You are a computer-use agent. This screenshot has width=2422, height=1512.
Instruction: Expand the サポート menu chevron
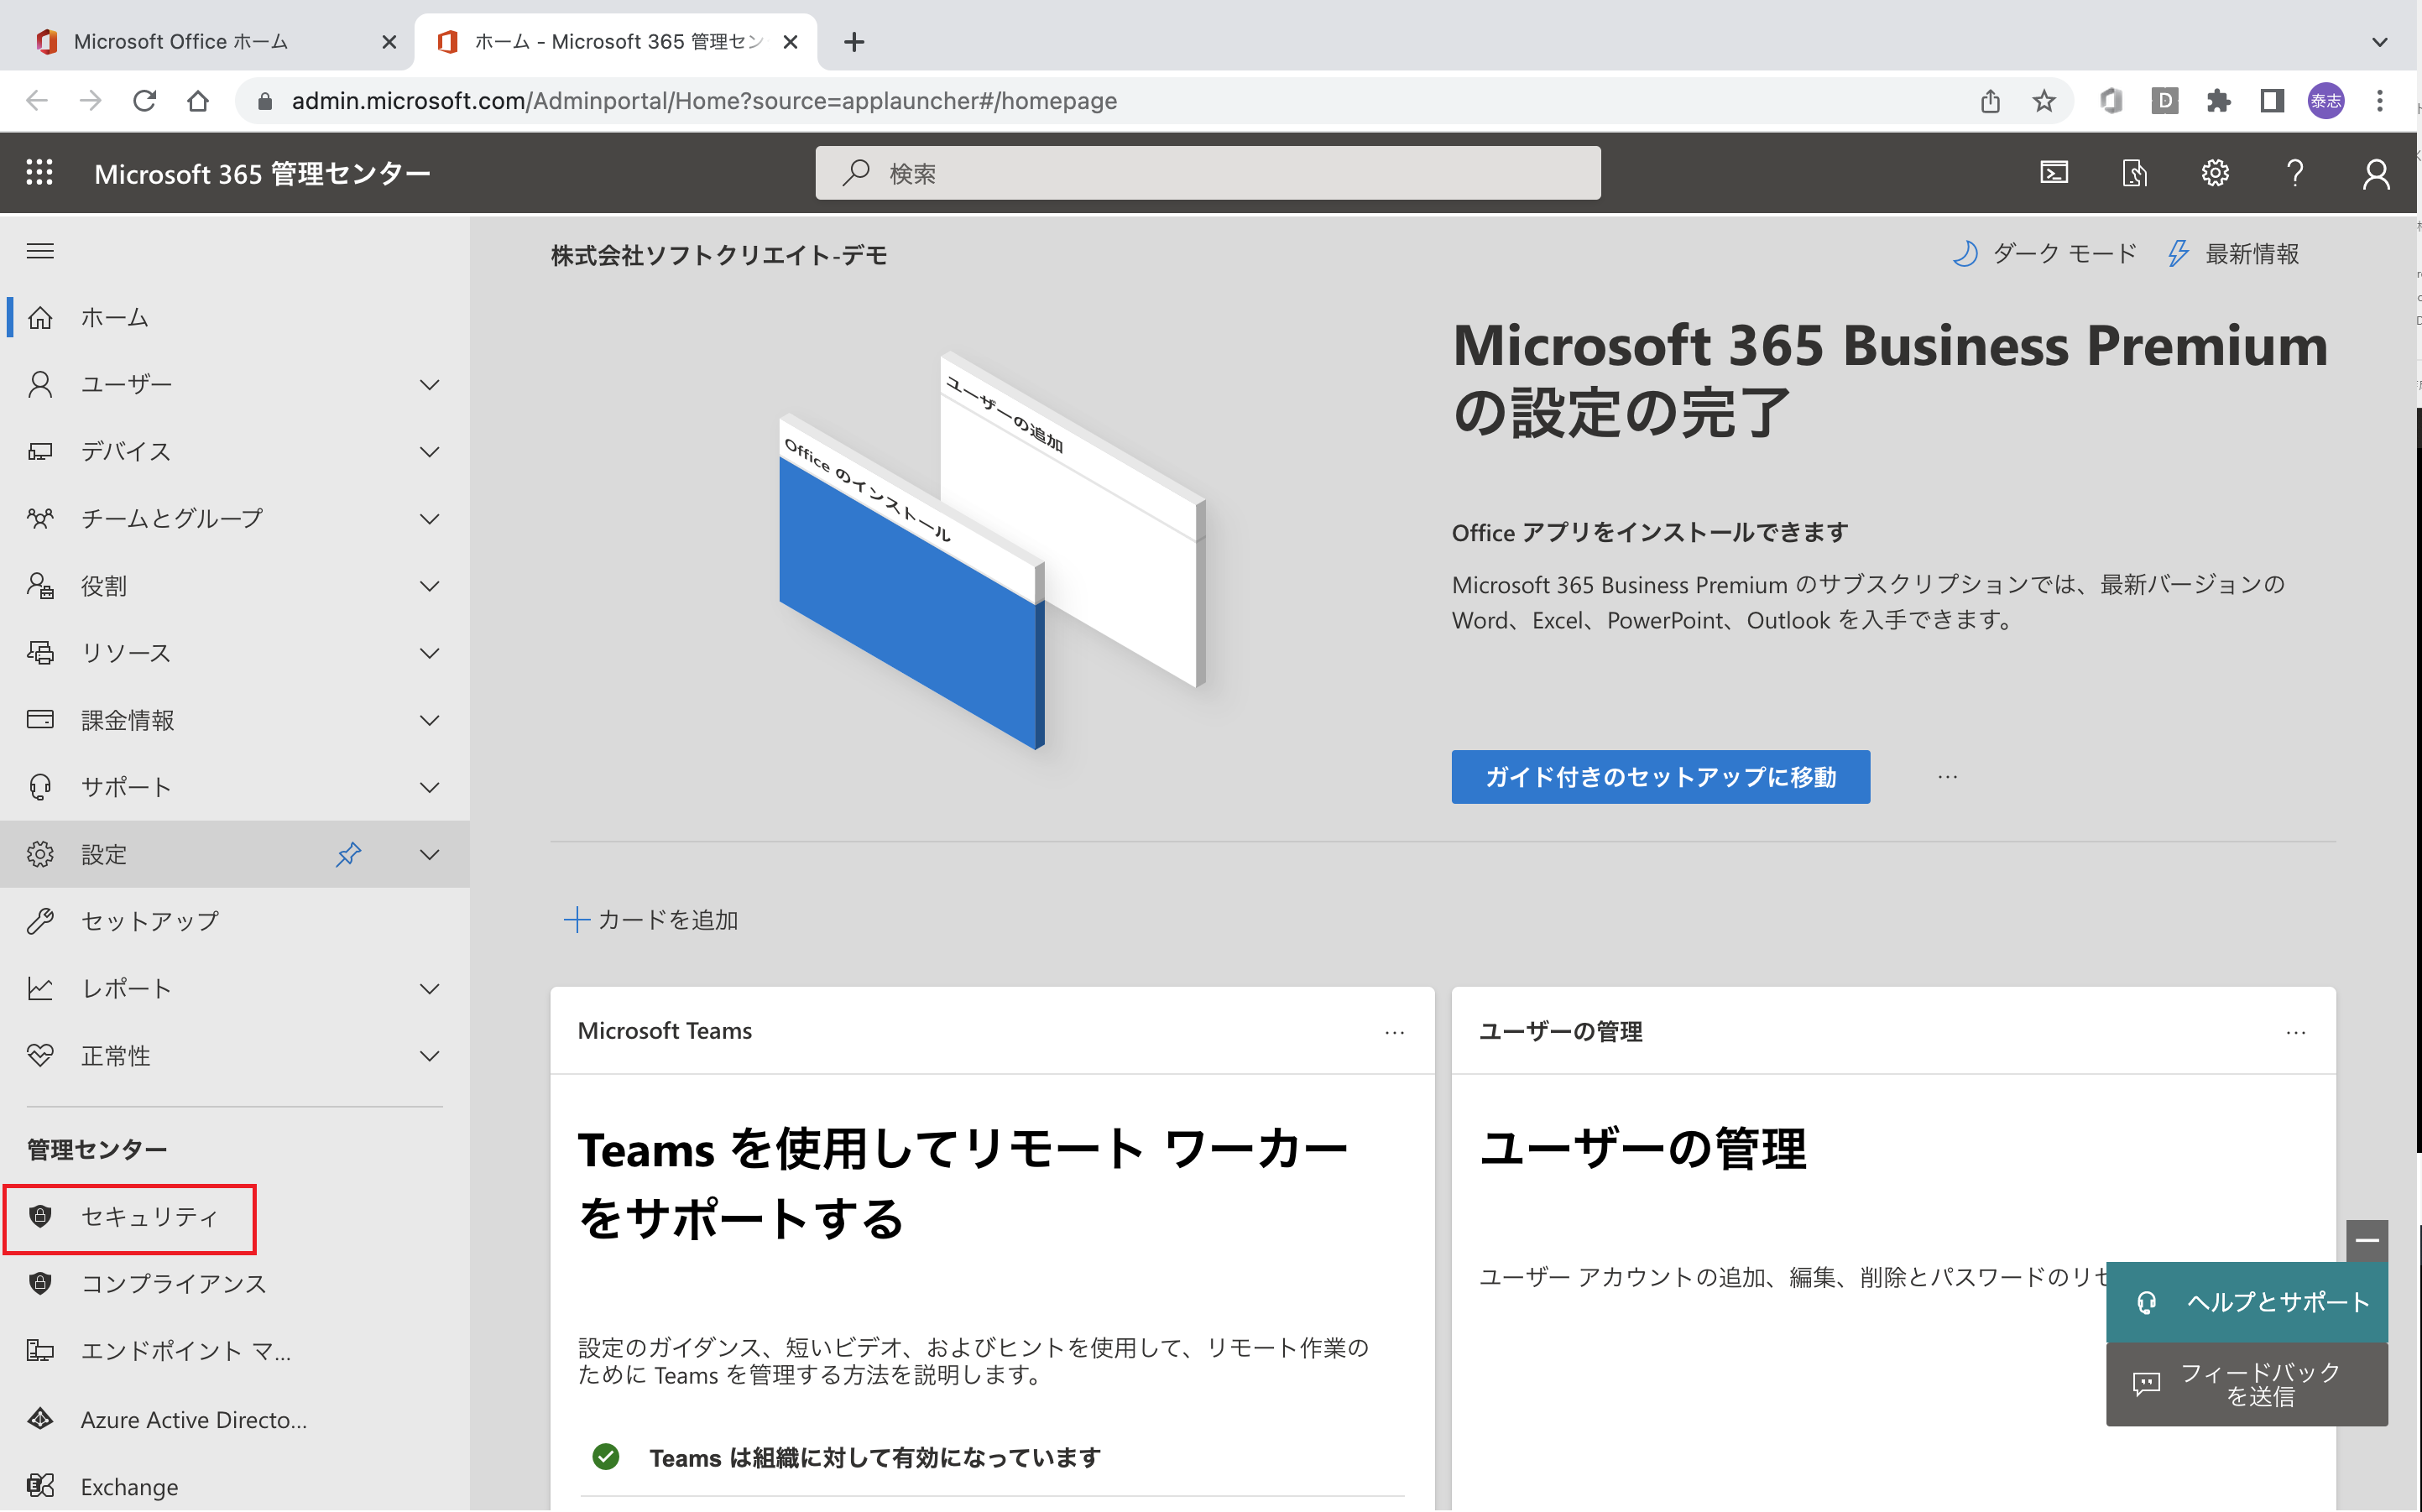coord(429,787)
